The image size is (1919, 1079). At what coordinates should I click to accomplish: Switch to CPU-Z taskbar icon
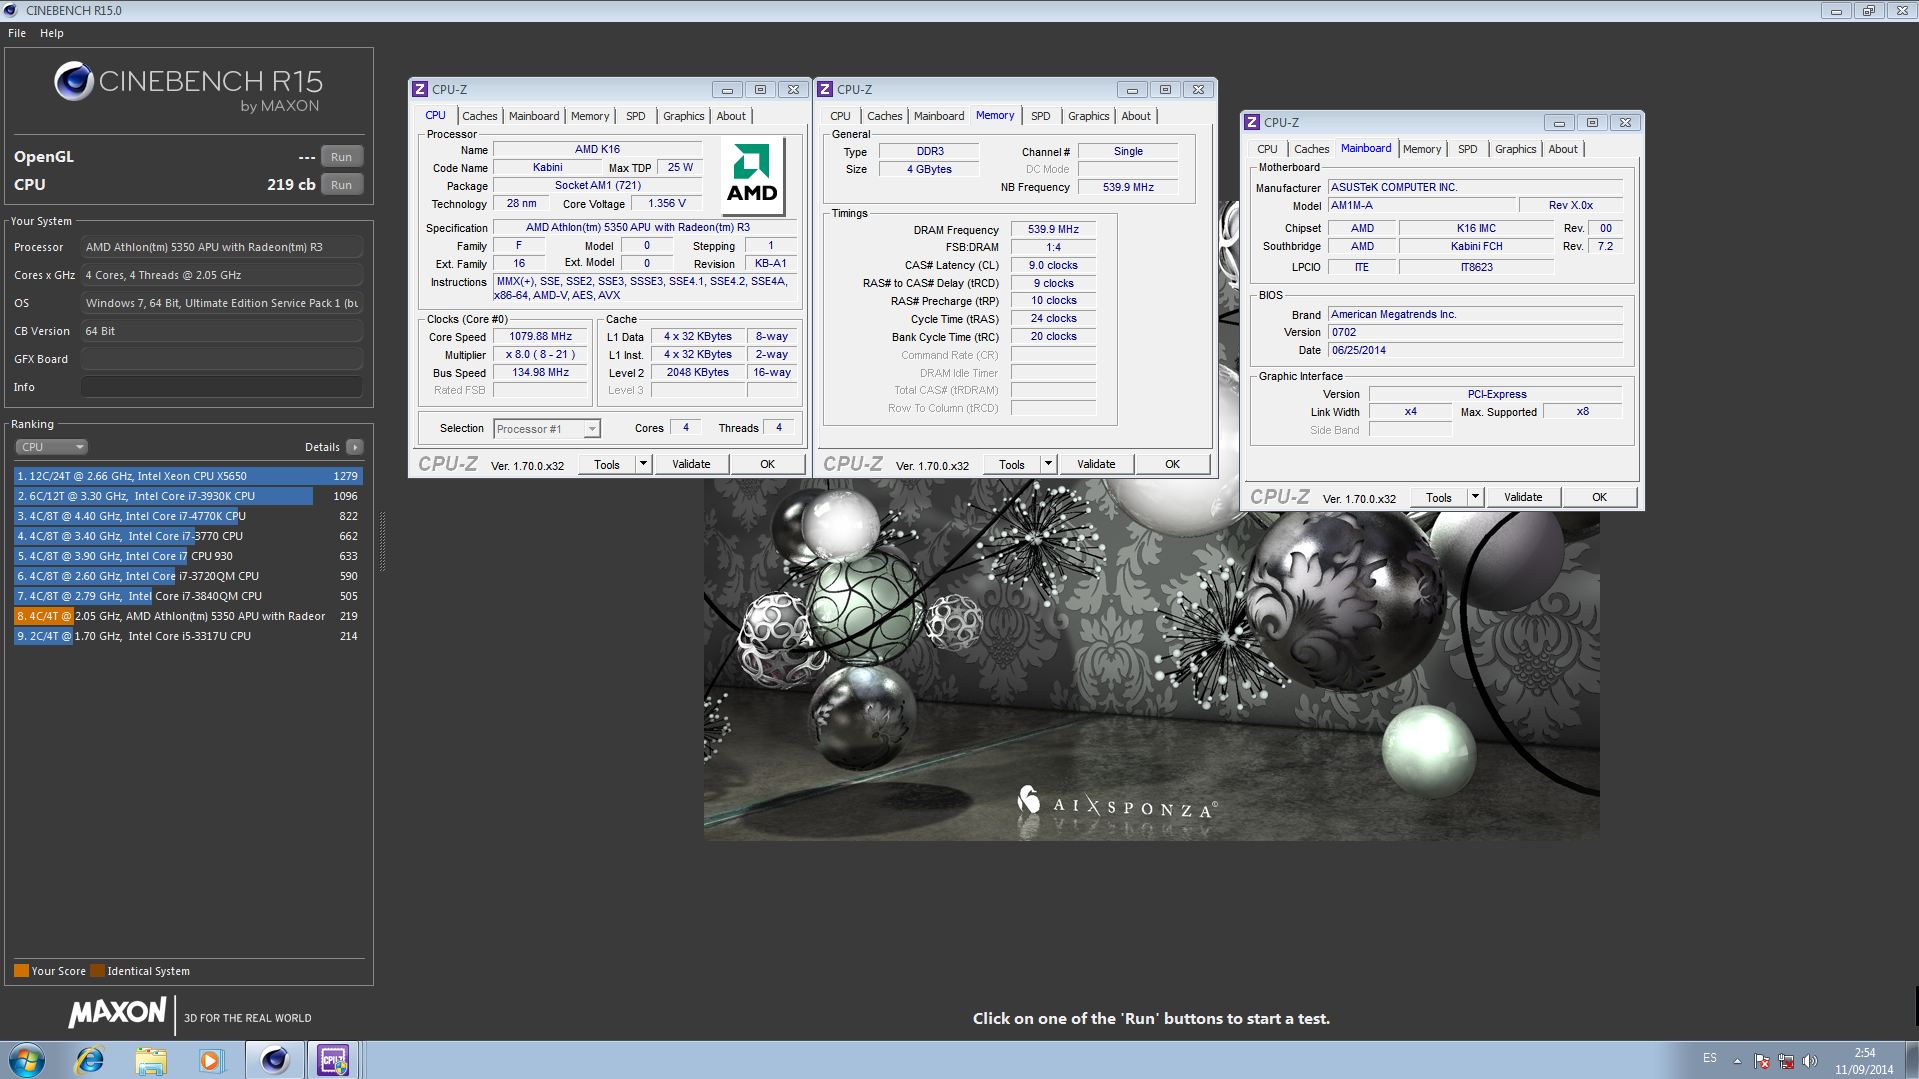point(333,1060)
